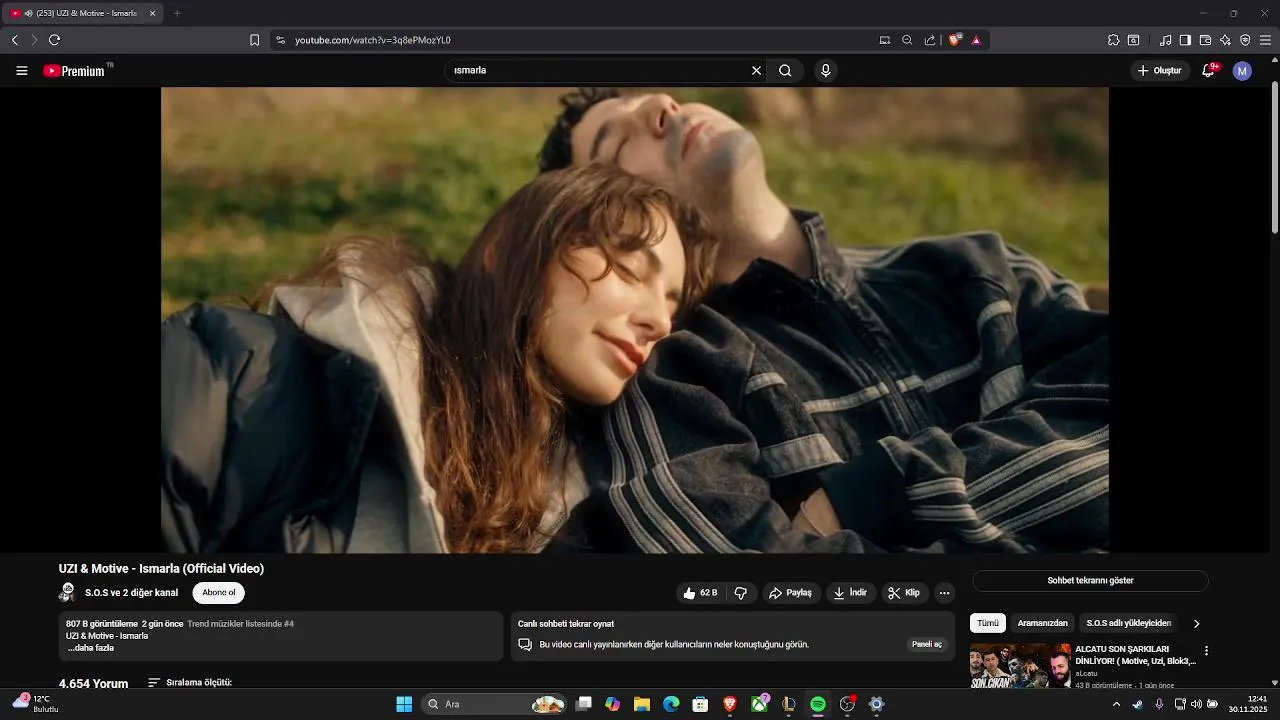
Task: Open the Windows Start menu
Action: (404, 704)
